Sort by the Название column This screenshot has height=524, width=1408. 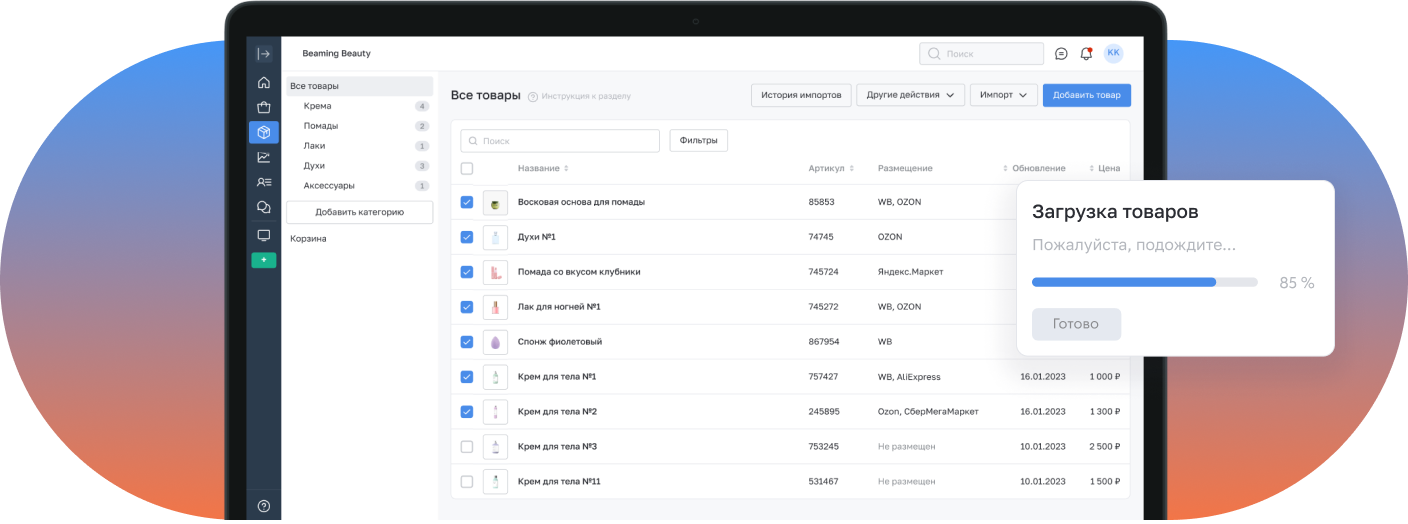pos(543,169)
